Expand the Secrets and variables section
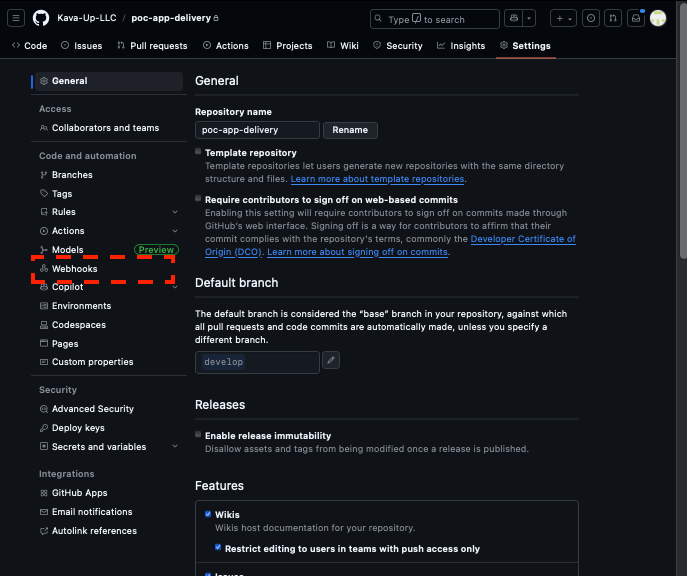The width and height of the screenshot is (687, 576). [x=175, y=447]
